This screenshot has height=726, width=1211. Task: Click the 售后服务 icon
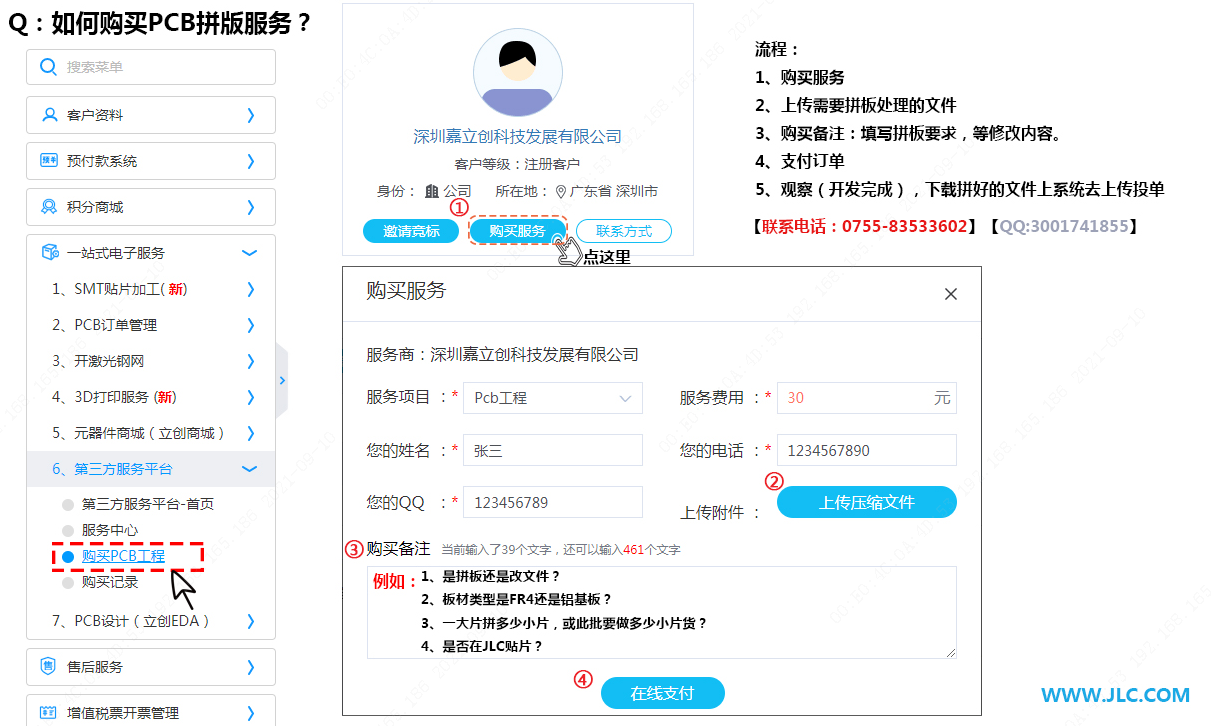pos(49,667)
